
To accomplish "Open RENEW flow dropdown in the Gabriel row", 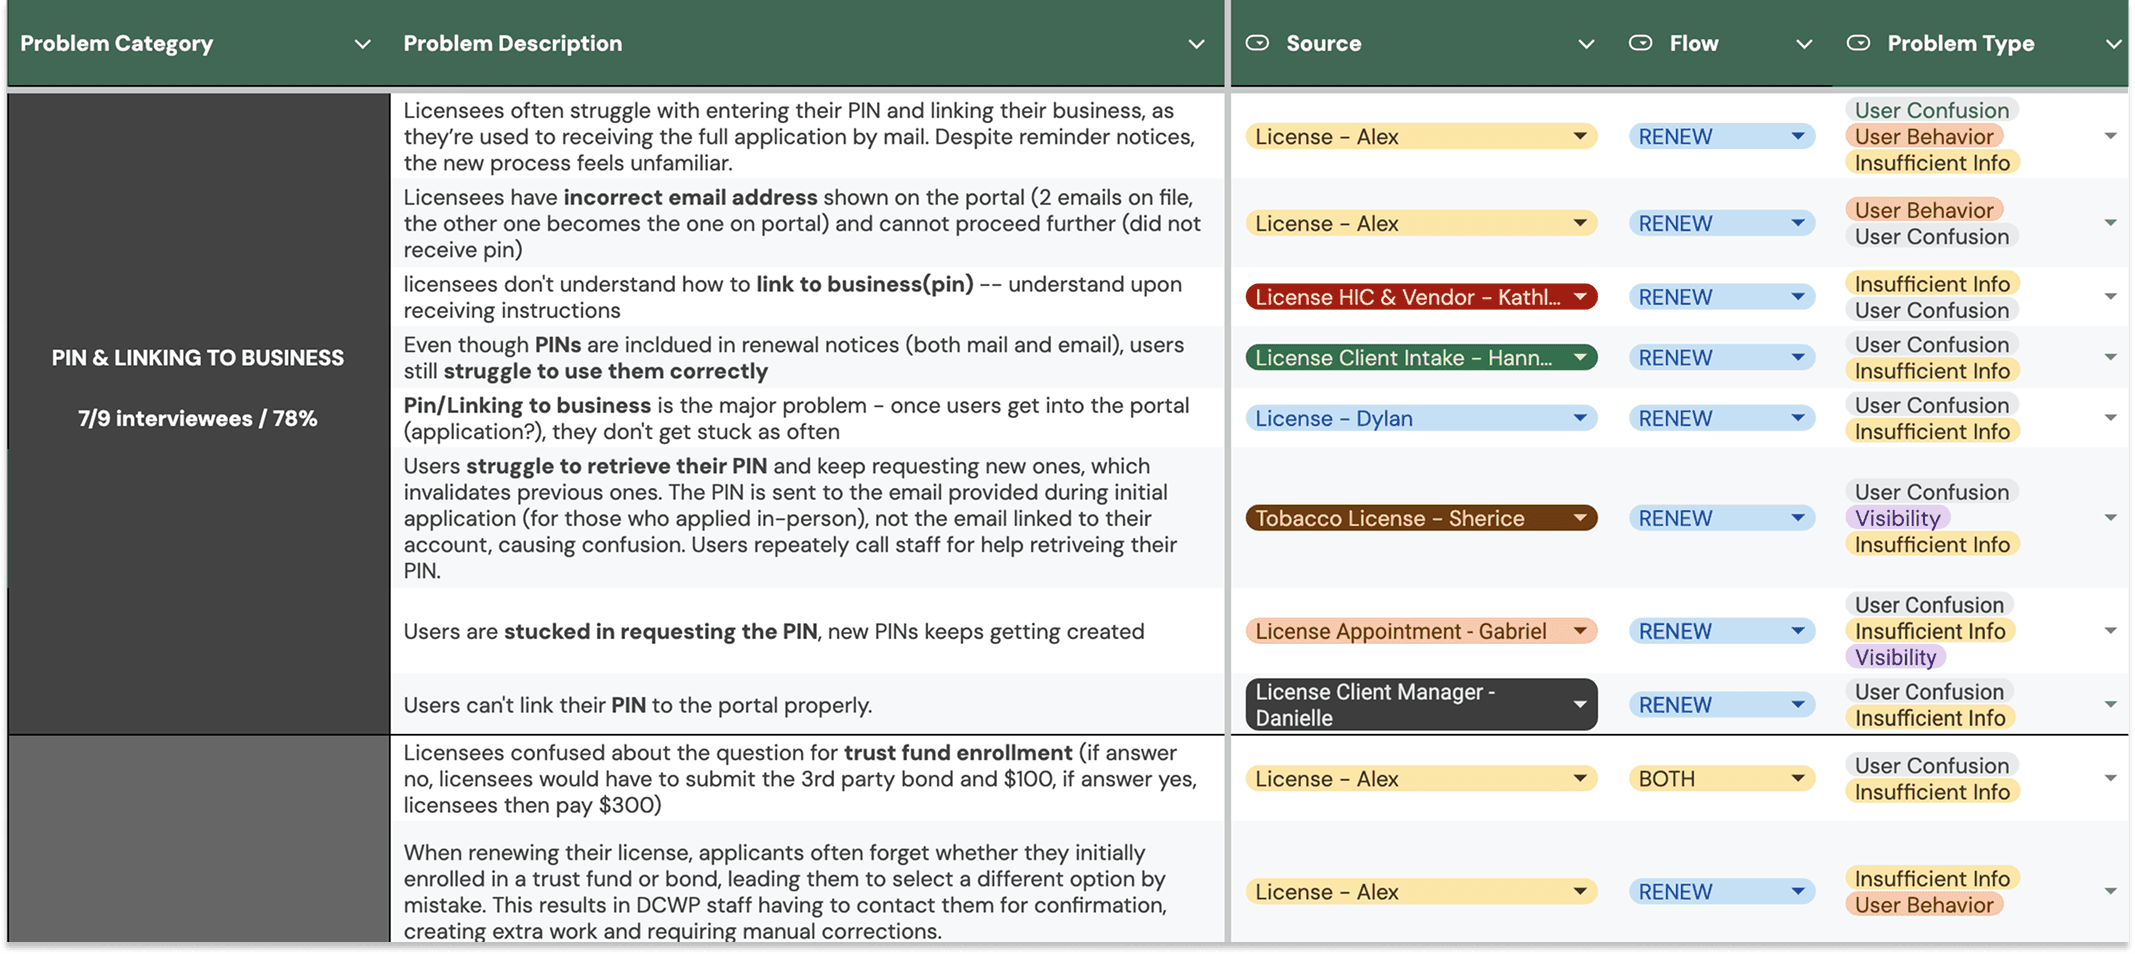I will point(1722,631).
